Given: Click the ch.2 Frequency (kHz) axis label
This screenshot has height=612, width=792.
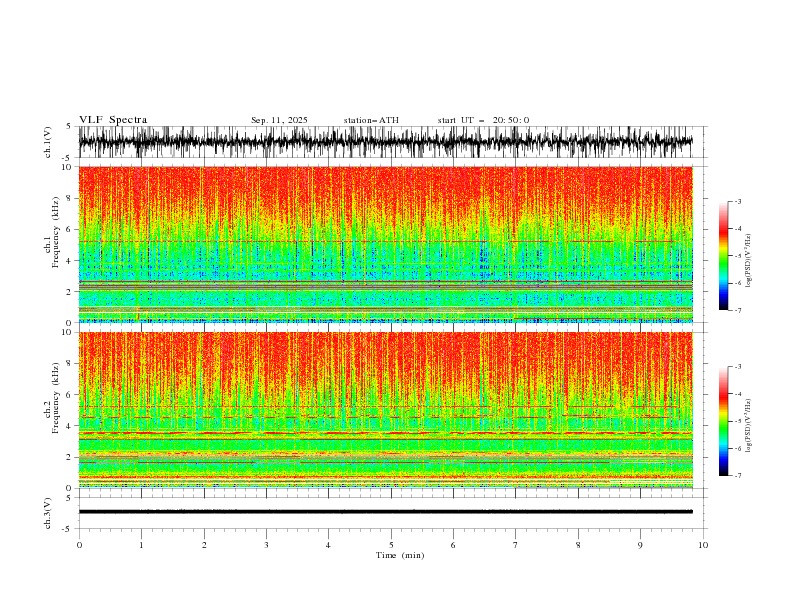Looking at the screenshot, I should click(52, 398).
